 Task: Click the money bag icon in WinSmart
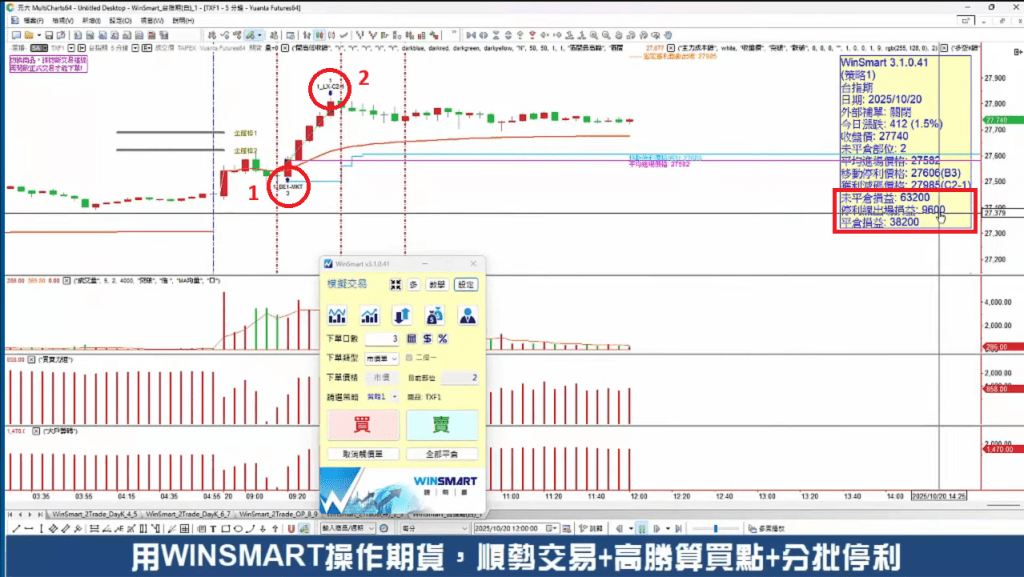434,316
